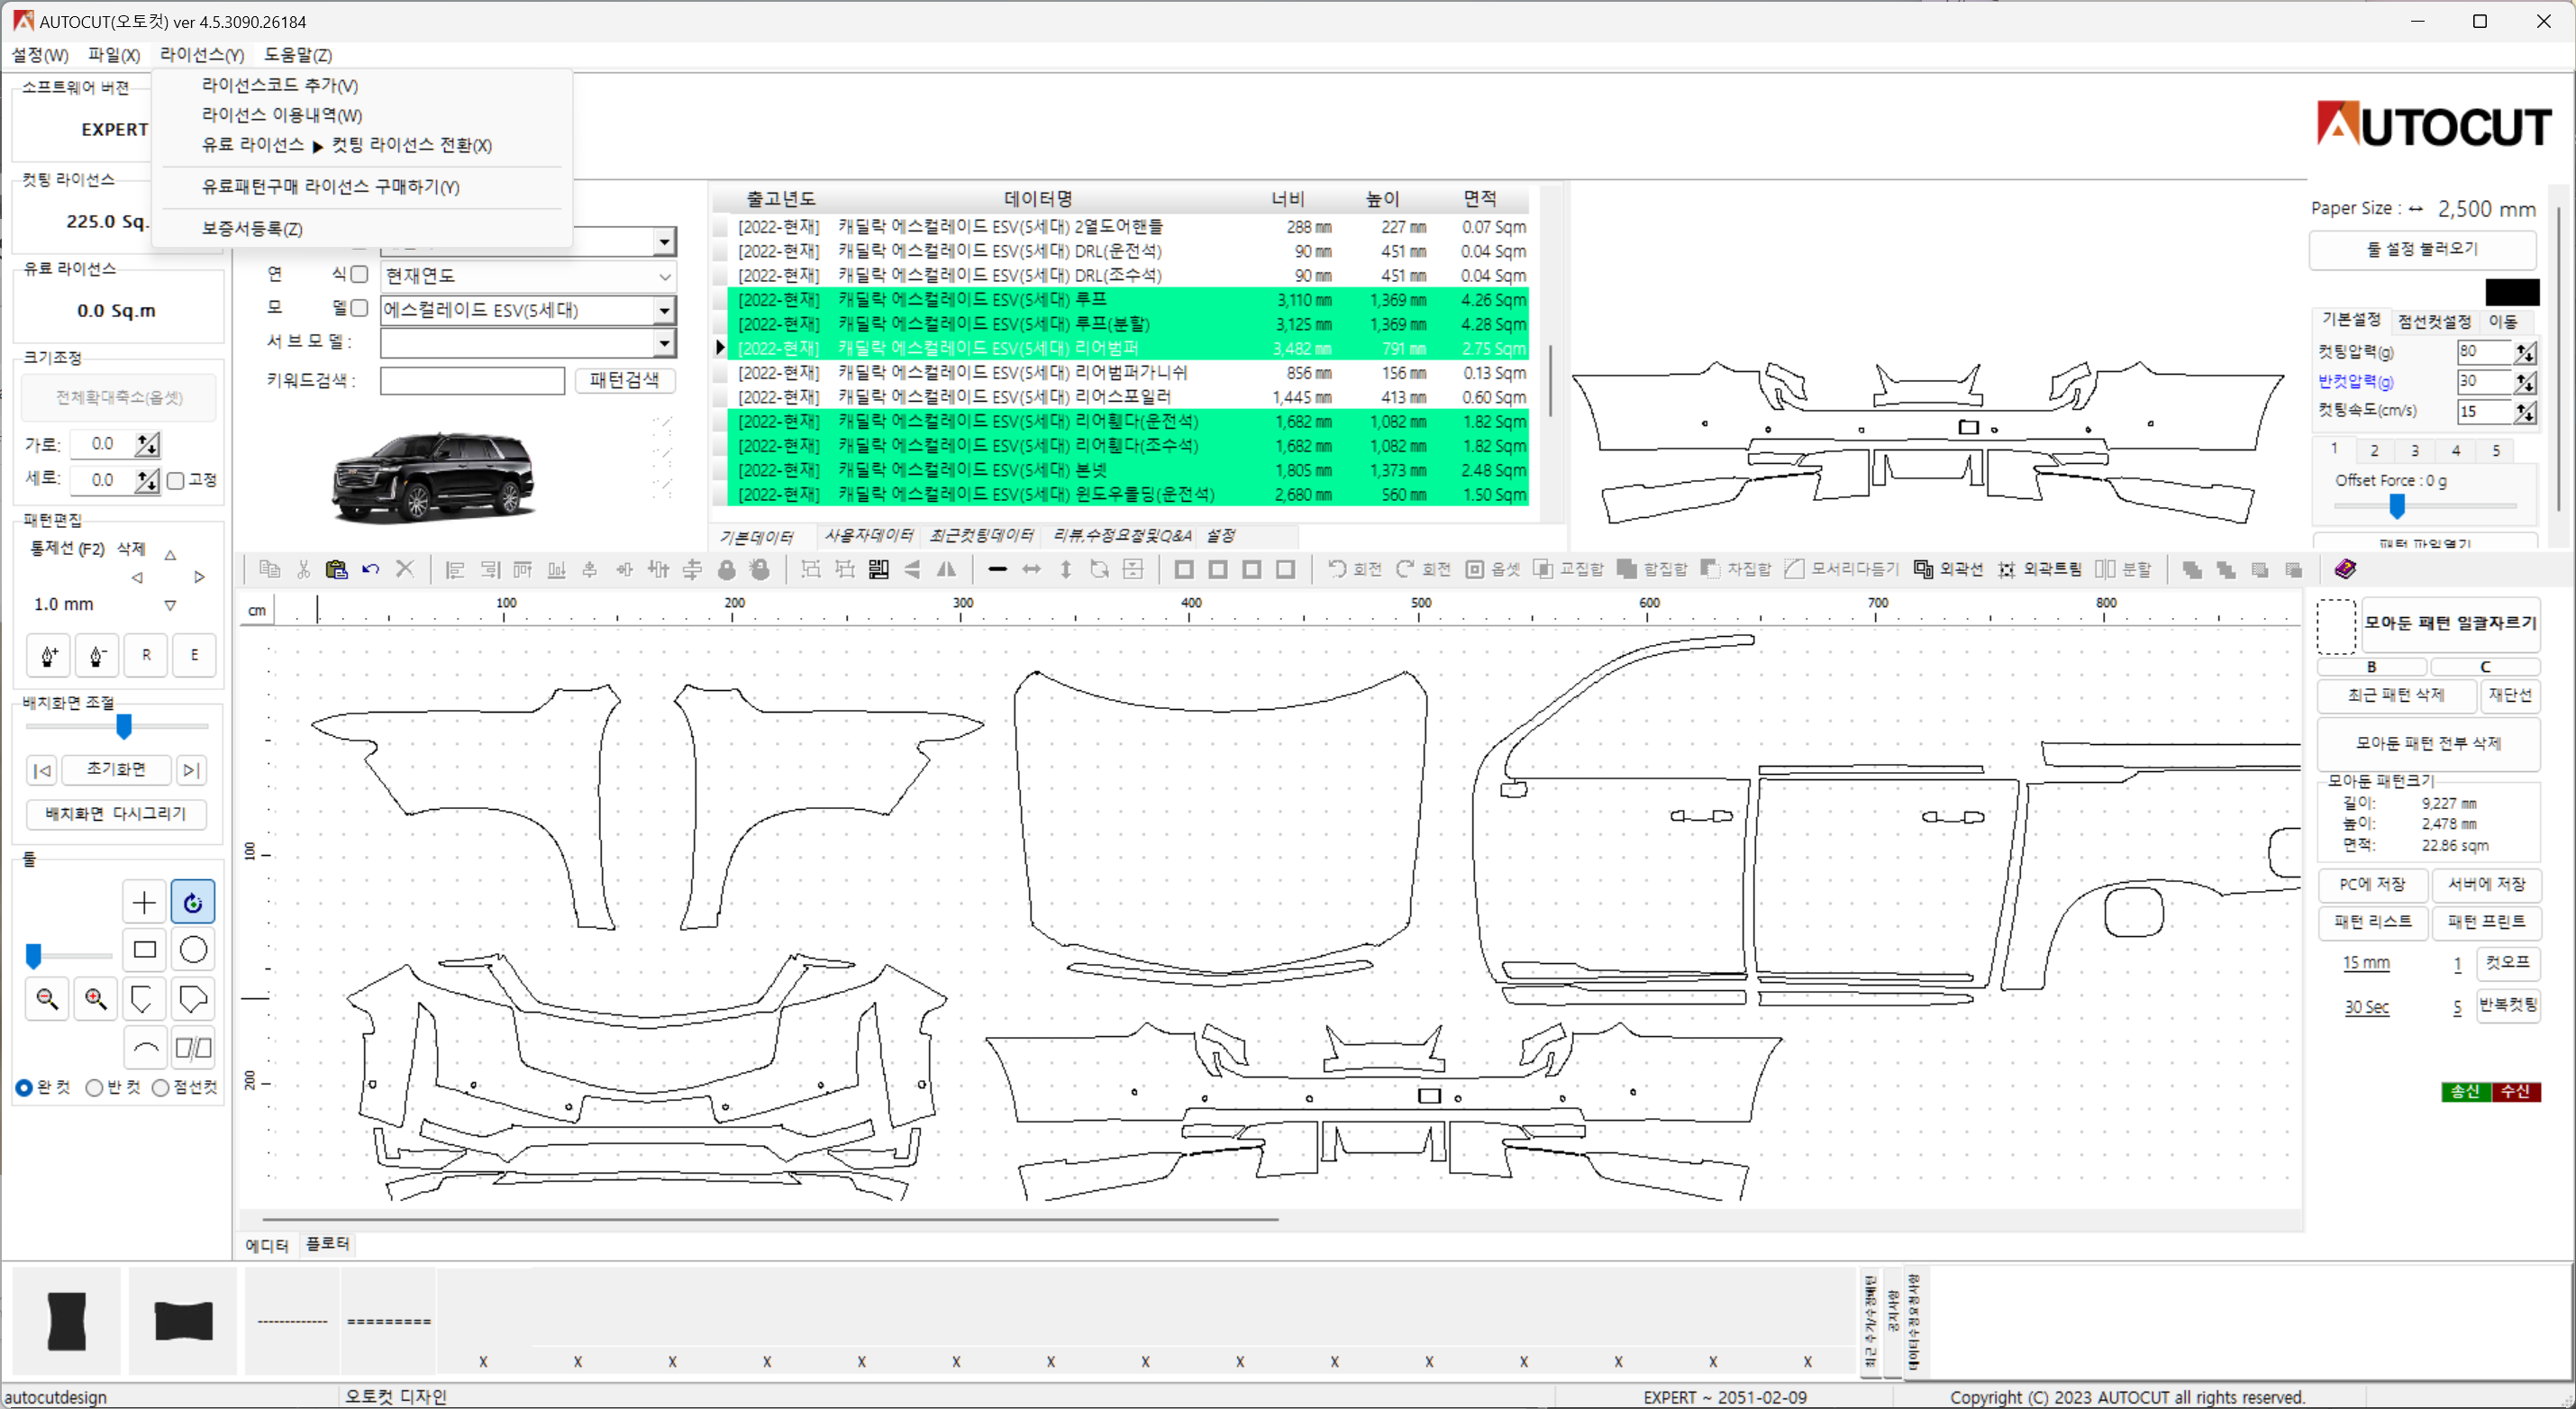
Task: Click the 컷팅압력 value 80 stepper
Action: pos(2526,352)
